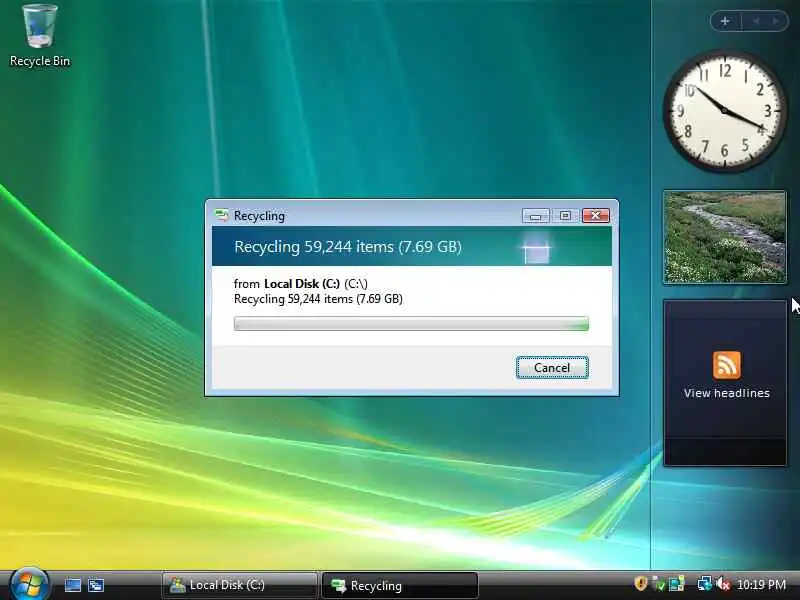Click Show Desktop in Quick Launch
800x600 pixels.
coord(72,585)
